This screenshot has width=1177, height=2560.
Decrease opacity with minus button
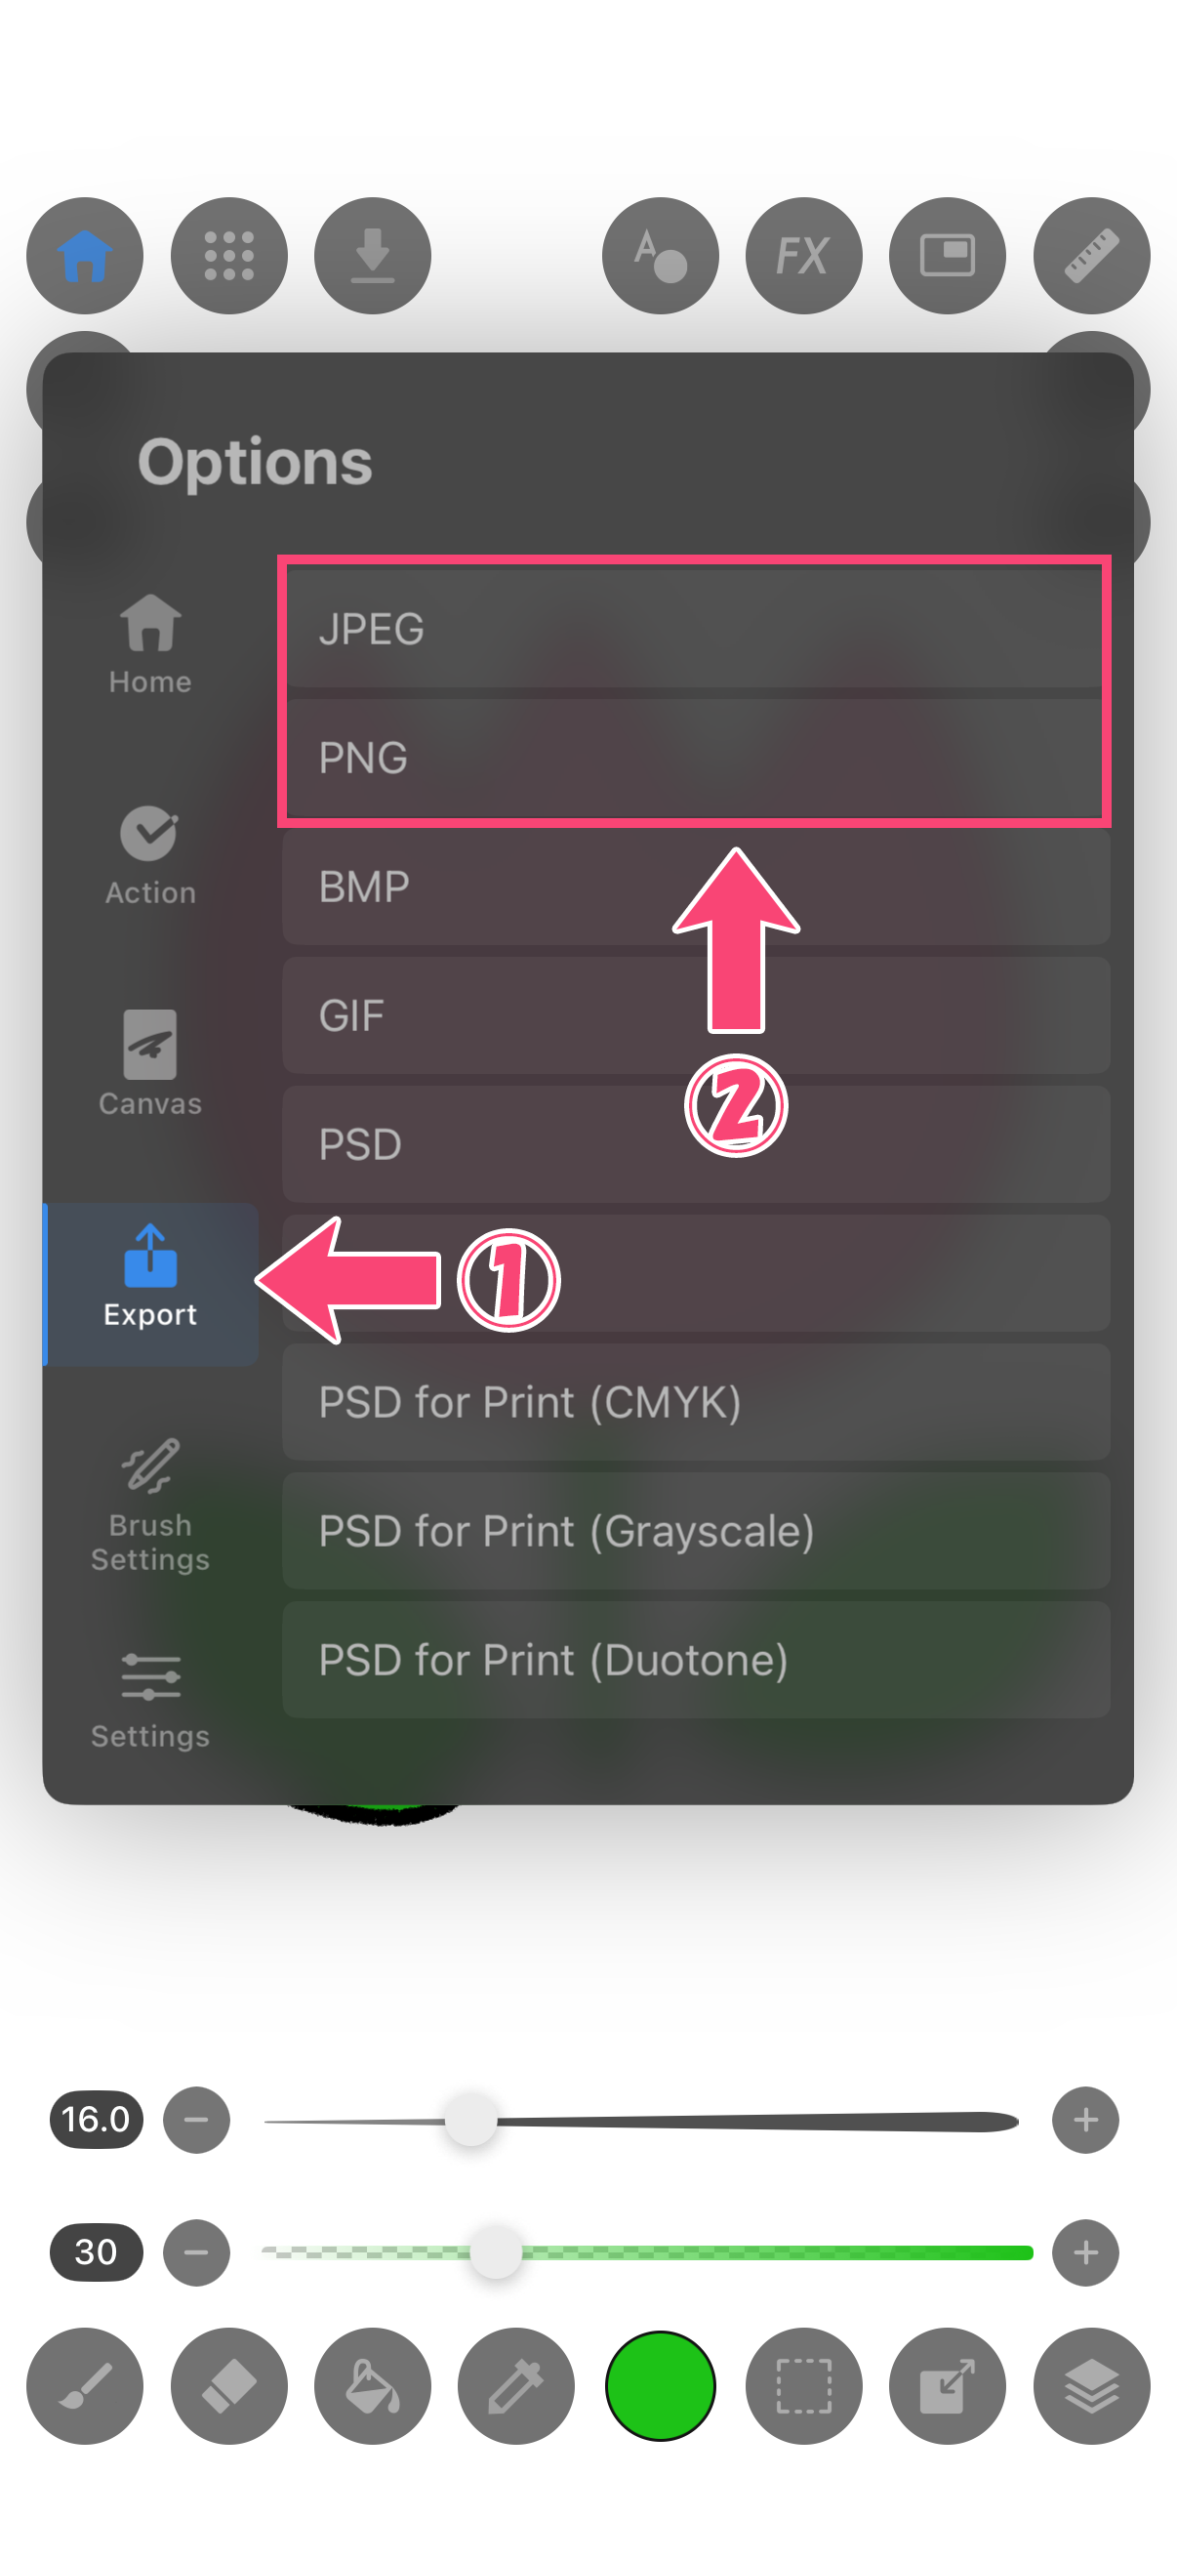[x=197, y=2252]
